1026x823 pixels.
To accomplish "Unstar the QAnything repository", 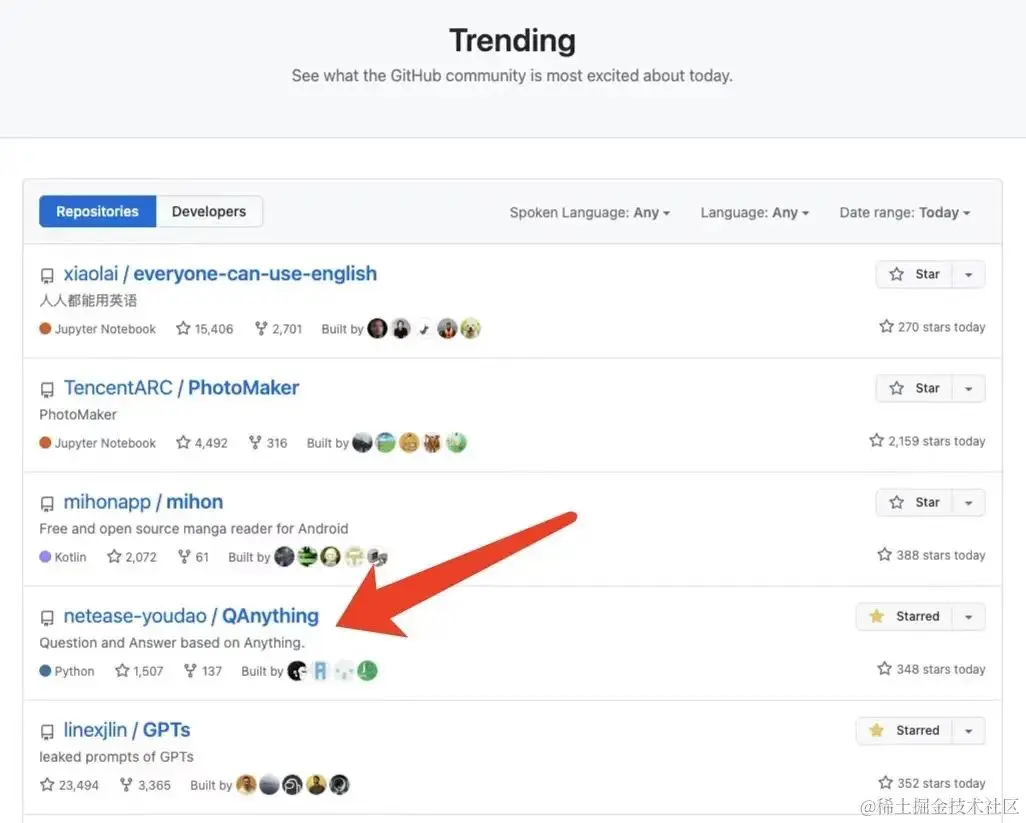I will click(904, 616).
